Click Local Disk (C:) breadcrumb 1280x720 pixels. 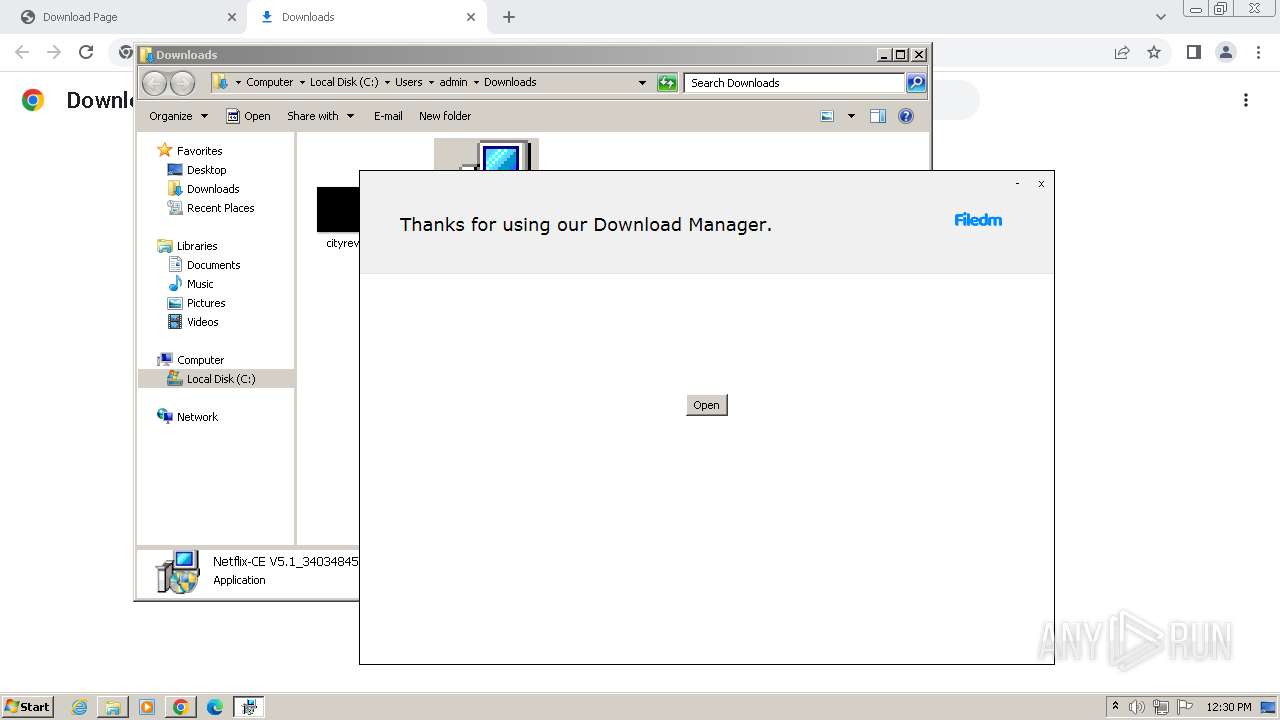pos(344,82)
